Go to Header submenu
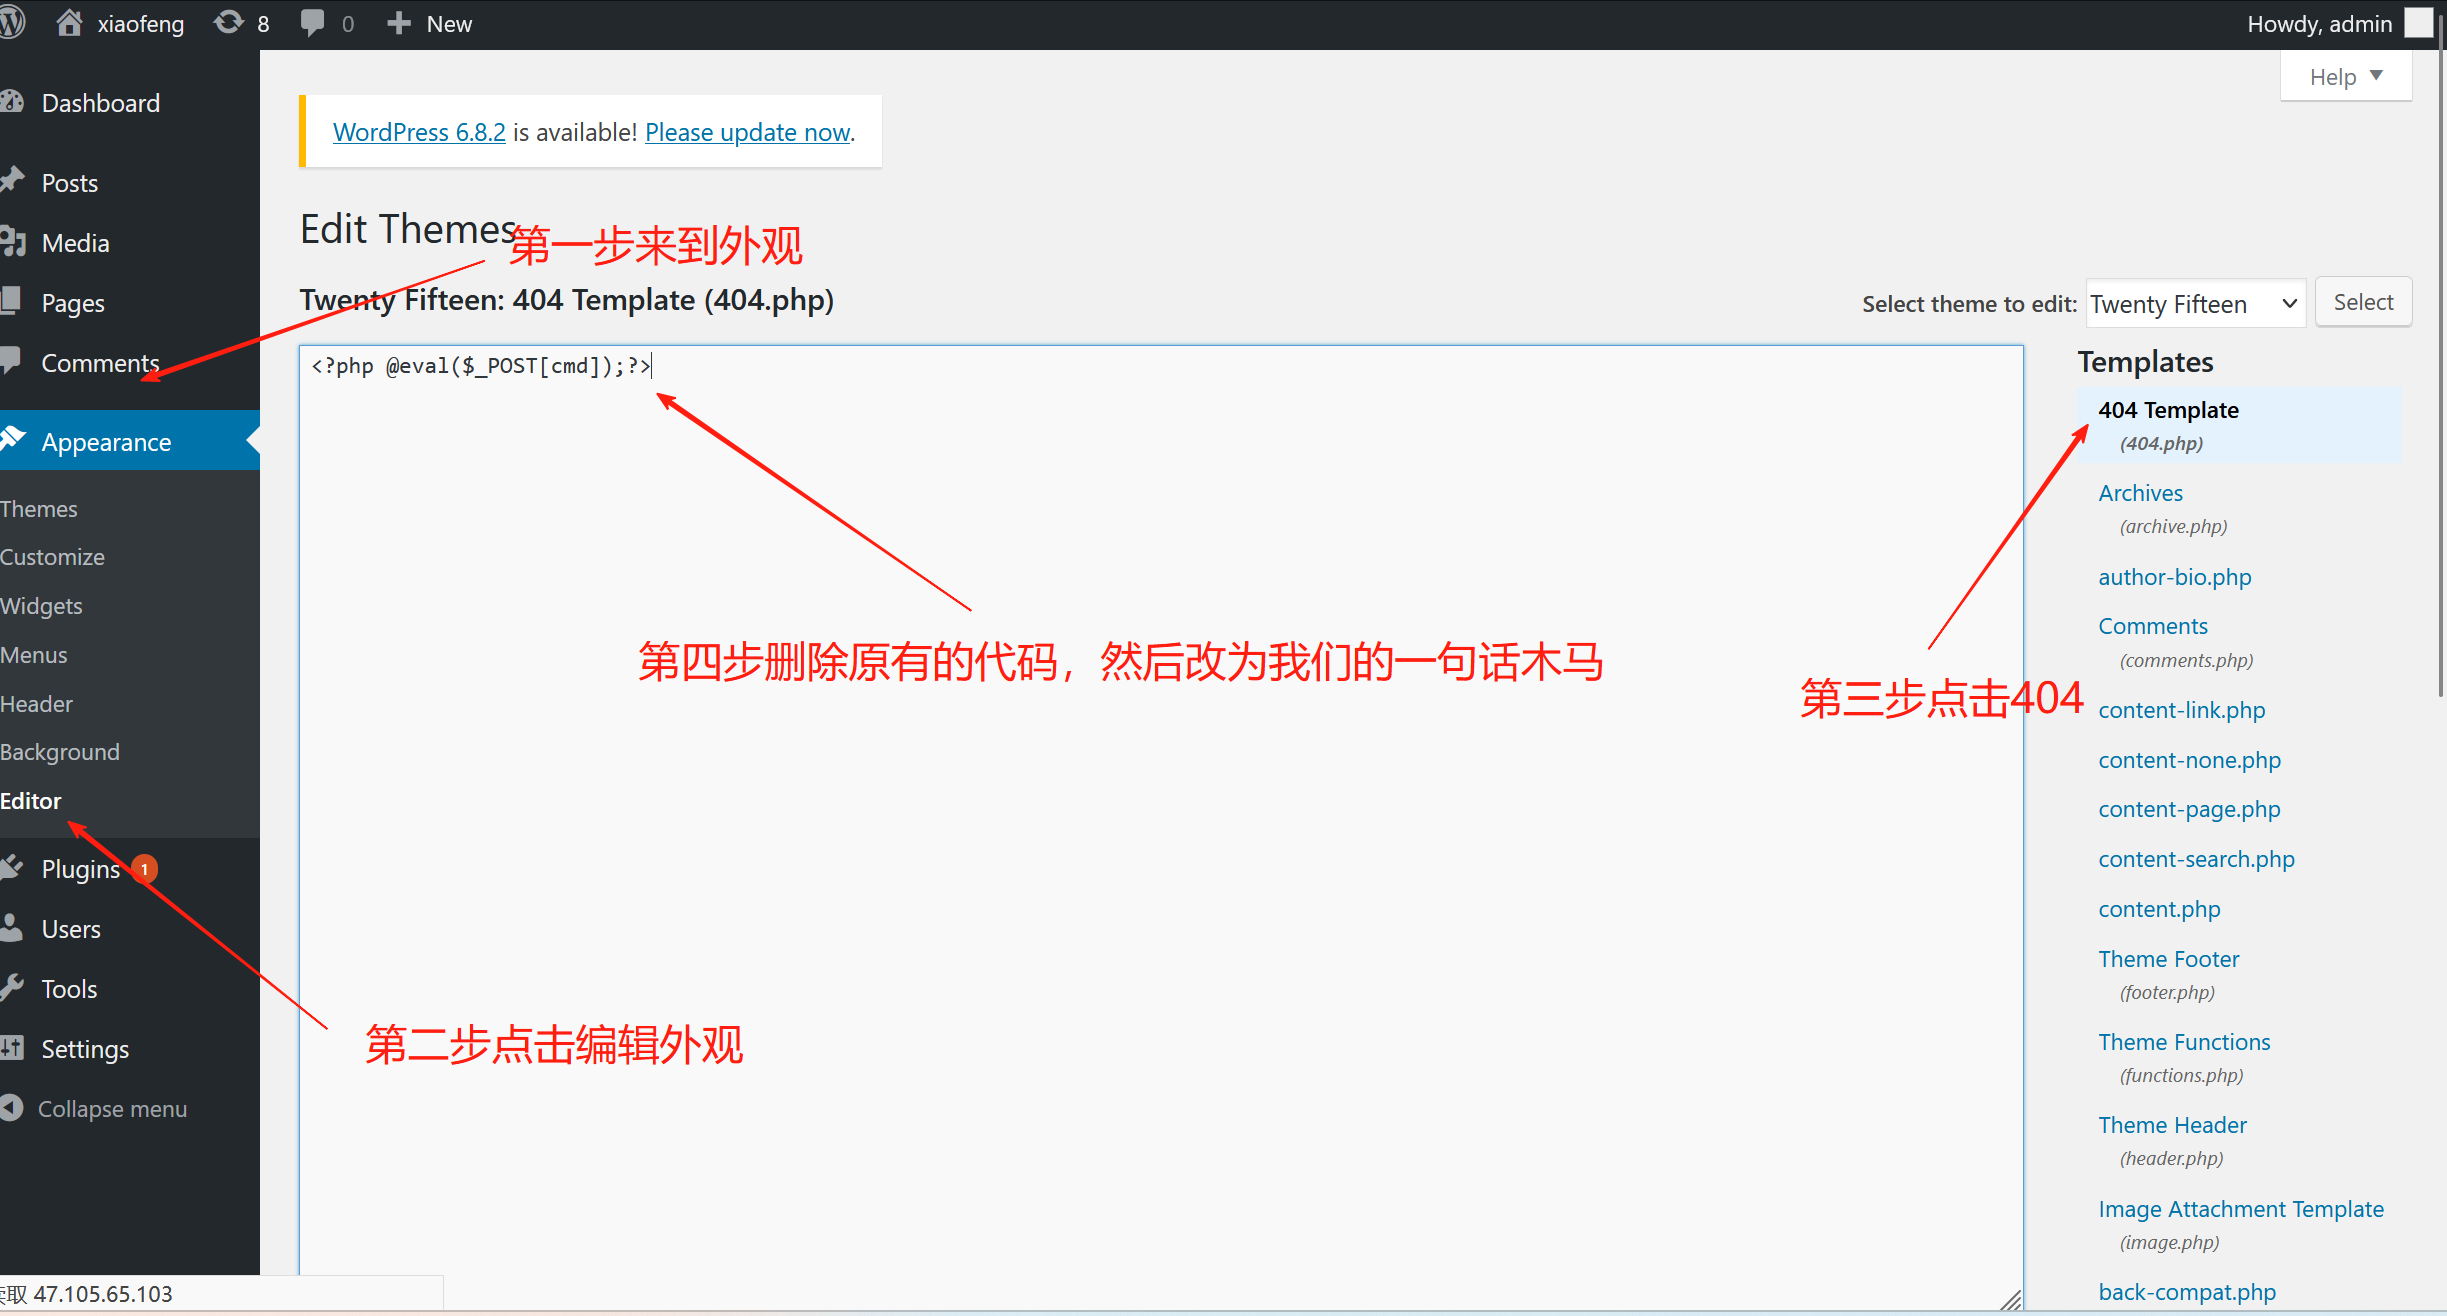Image resolution: width=2447 pixels, height=1316 pixels. [x=36, y=704]
